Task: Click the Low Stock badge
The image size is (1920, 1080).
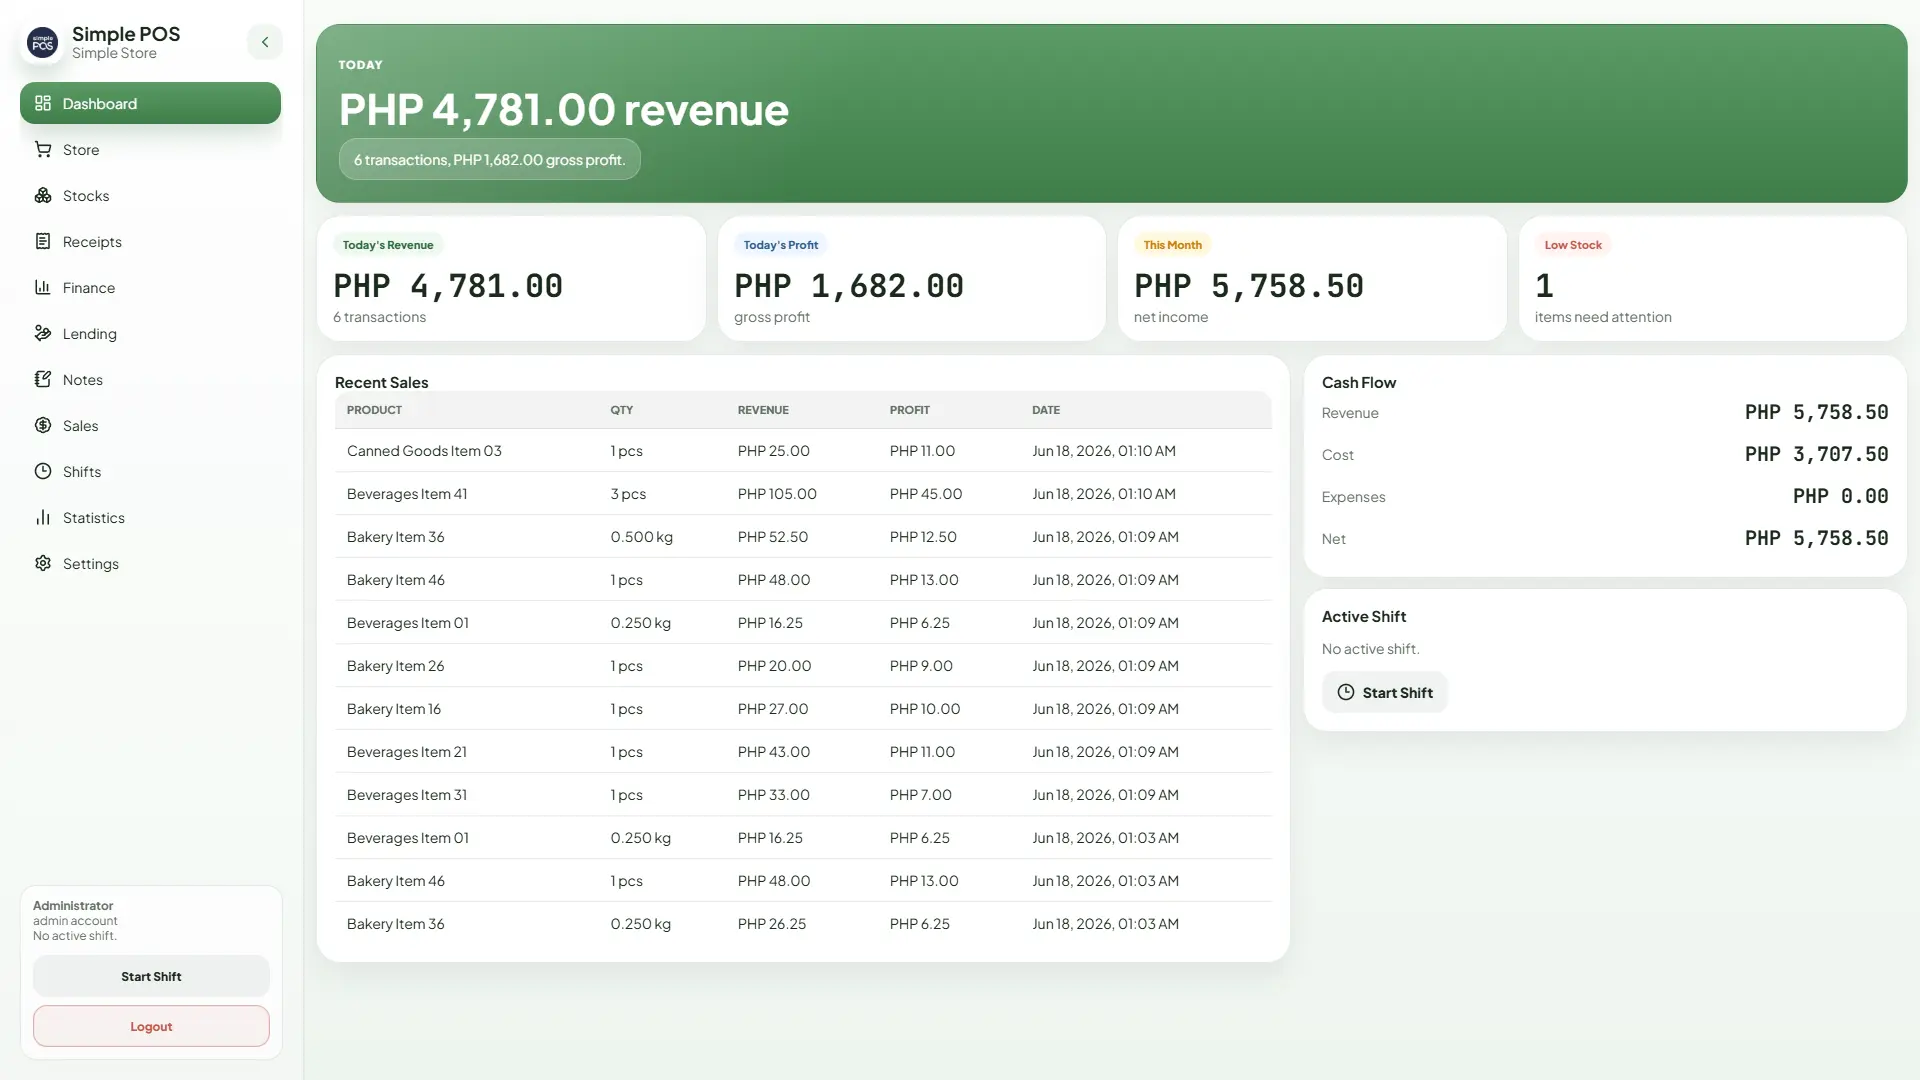Action: pyautogui.click(x=1573, y=245)
